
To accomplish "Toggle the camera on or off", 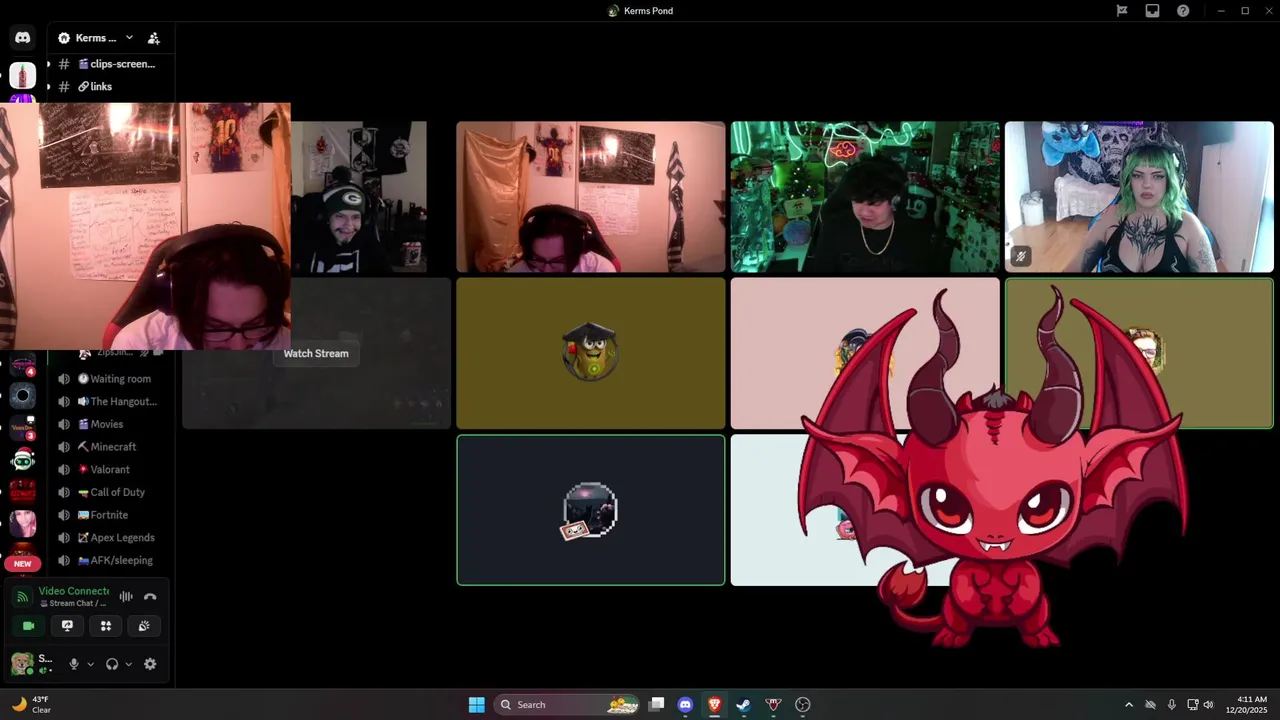I will (29, 626).
